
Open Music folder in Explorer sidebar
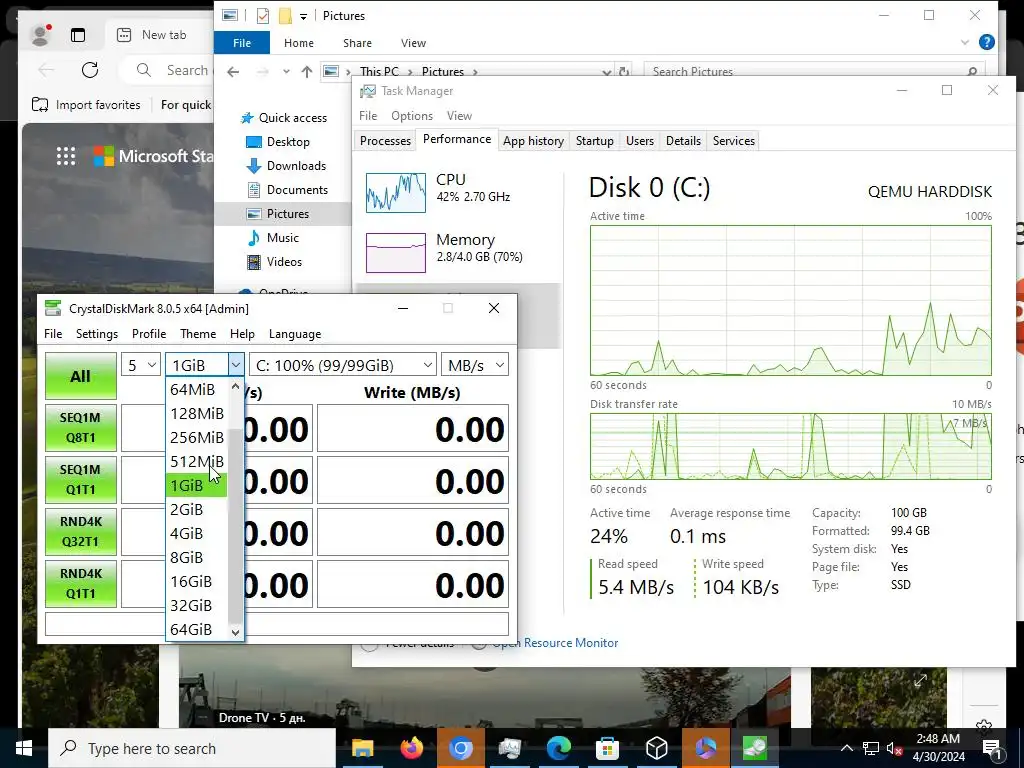coord(282,238)
